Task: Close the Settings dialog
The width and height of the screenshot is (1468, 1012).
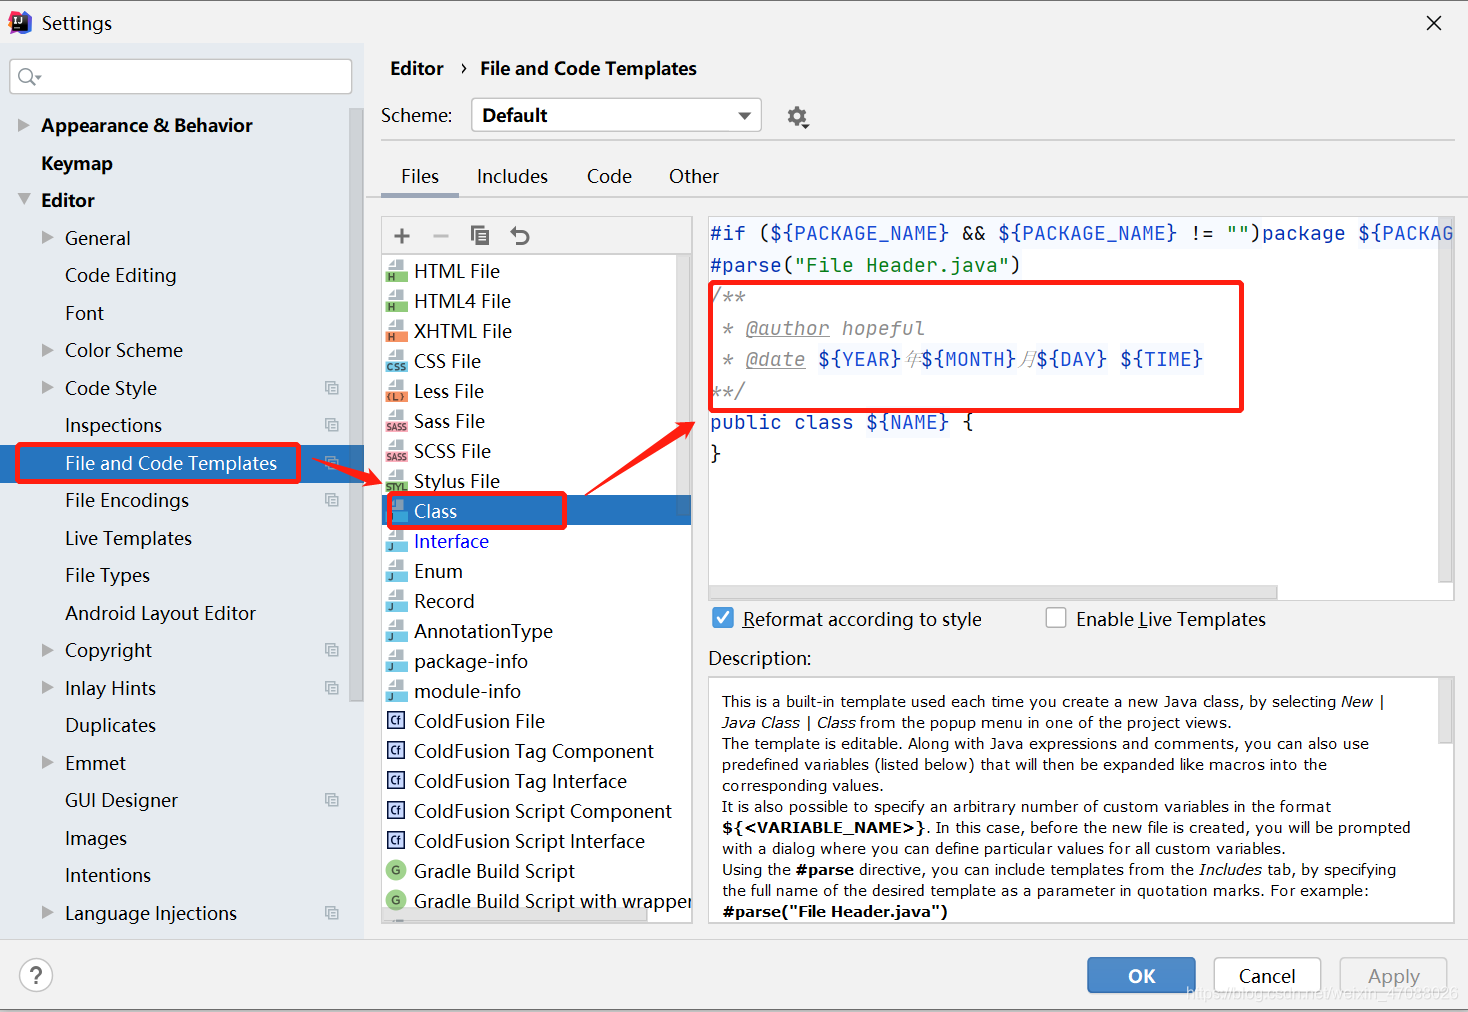Action: click(x=1434, y=23)
